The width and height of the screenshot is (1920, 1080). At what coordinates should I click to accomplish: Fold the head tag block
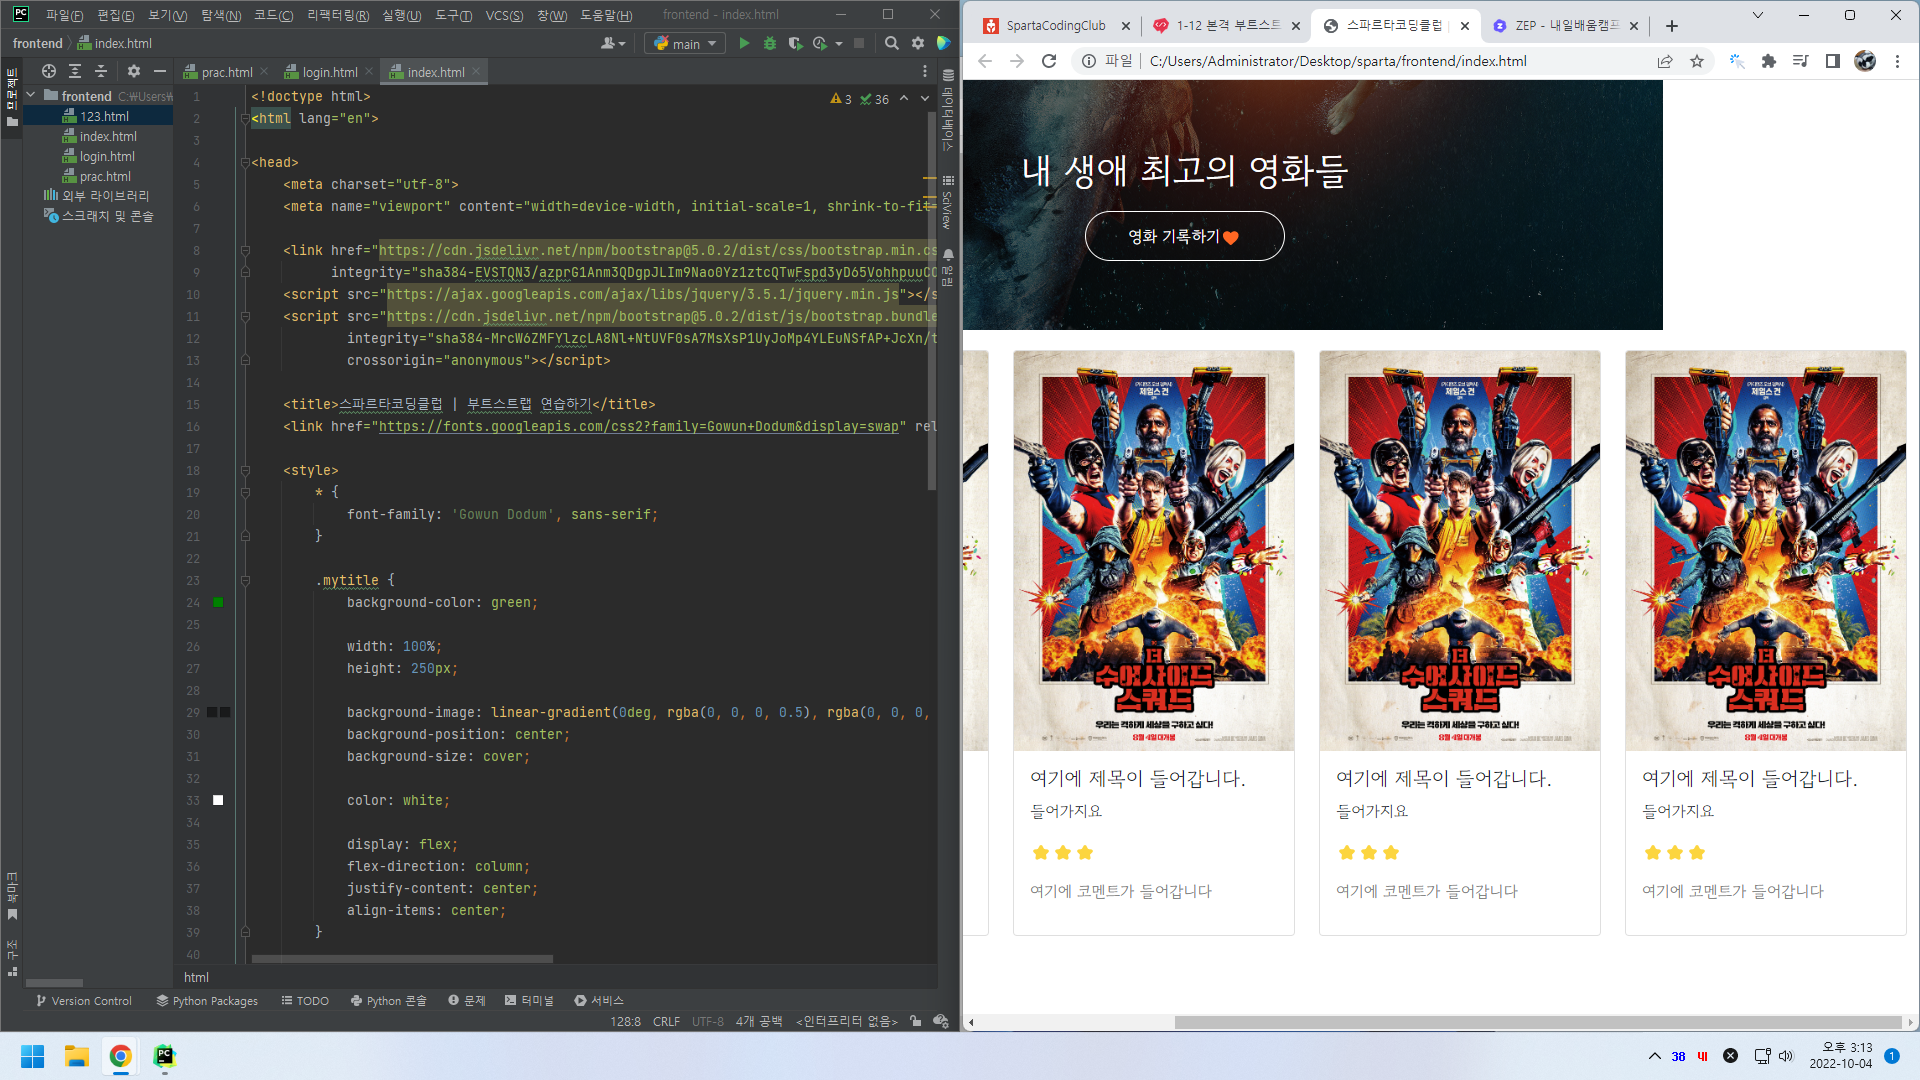click(x=245, y=162)
